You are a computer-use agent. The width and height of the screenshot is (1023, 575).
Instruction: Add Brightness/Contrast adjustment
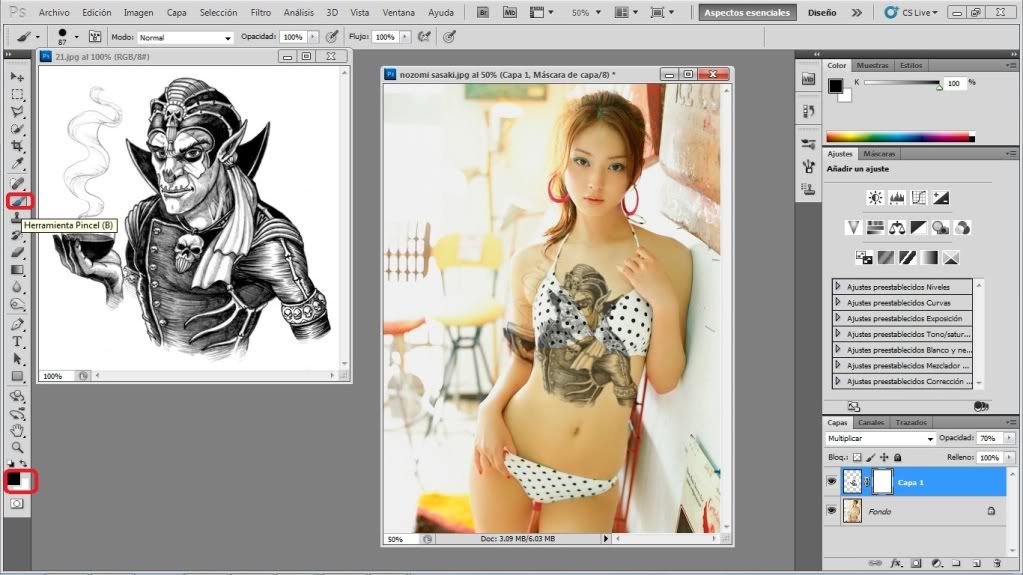[875, 198]
